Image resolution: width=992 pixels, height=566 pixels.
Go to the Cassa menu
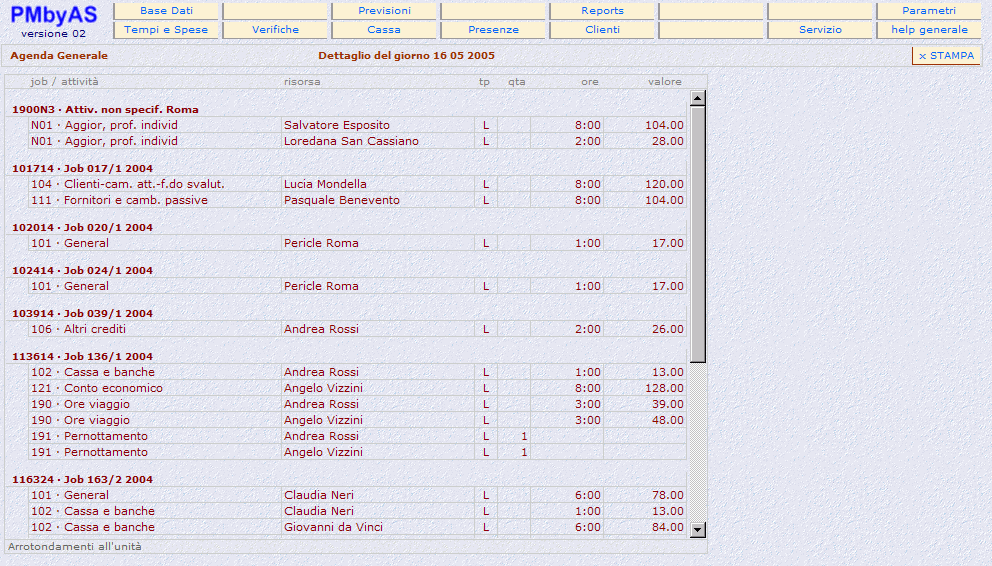tap(384, 30)
